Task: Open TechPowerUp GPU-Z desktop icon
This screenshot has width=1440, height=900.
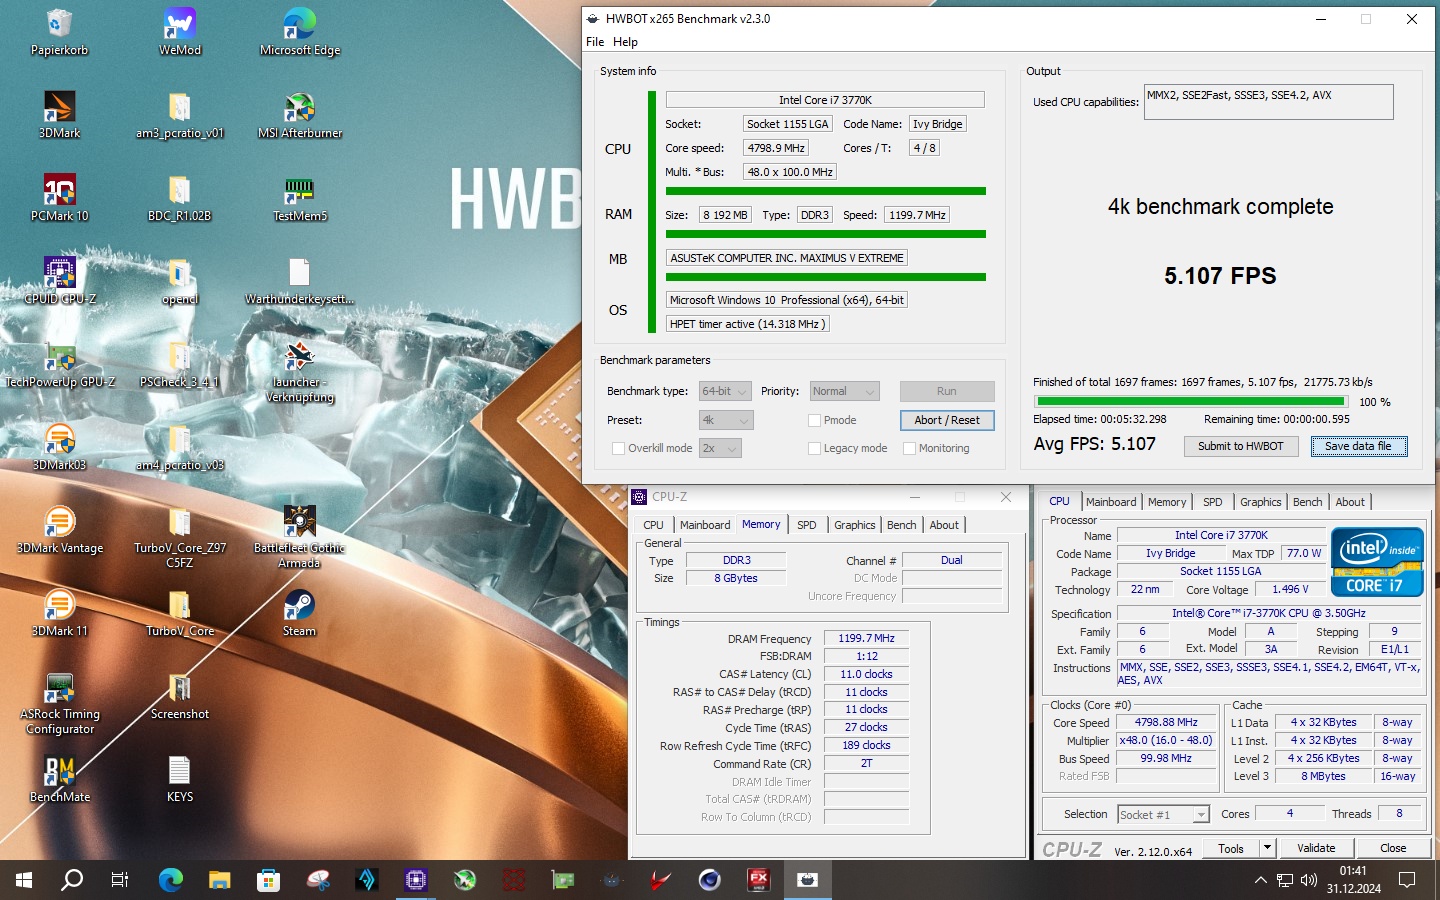Action: pos(59,364)
